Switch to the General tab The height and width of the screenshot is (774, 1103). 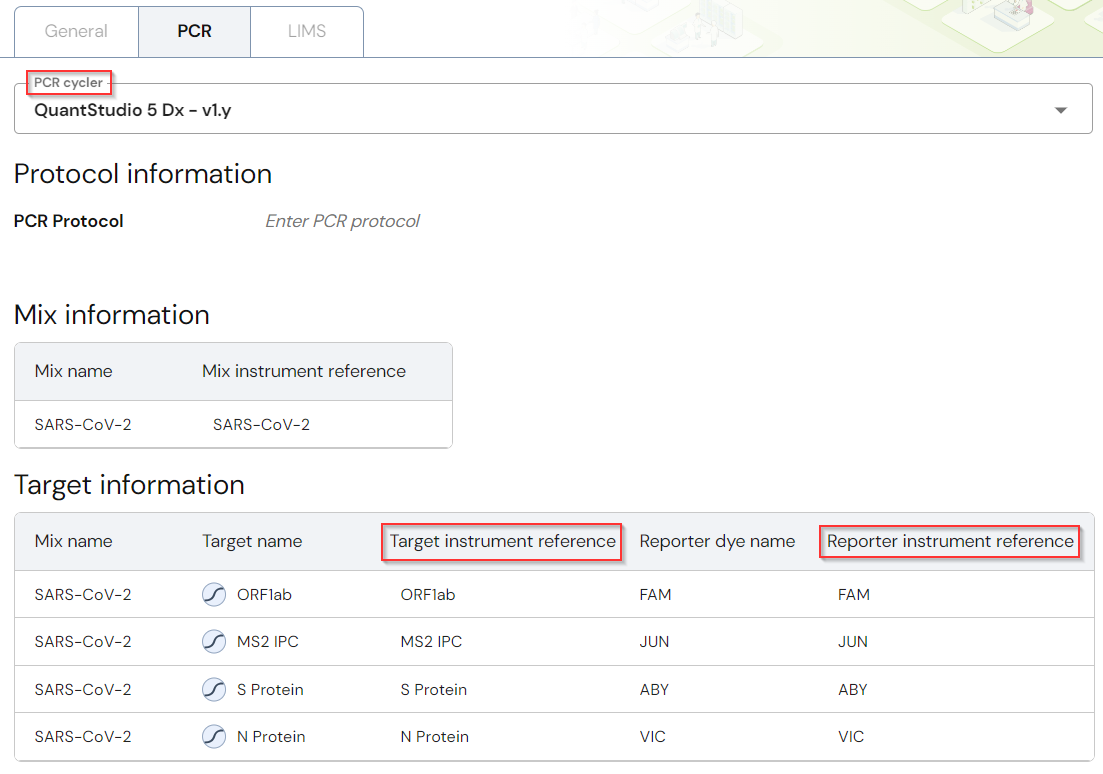tap(76, 32)
